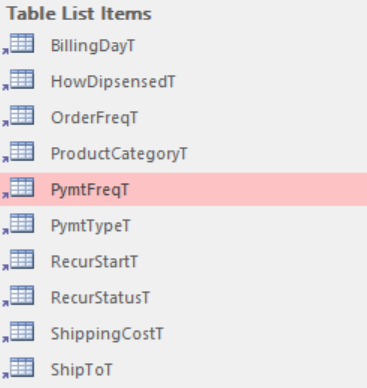This screenshot has width=367, height=388.
Task: Choose ShippingCostT in the table list
Action: 107,334
